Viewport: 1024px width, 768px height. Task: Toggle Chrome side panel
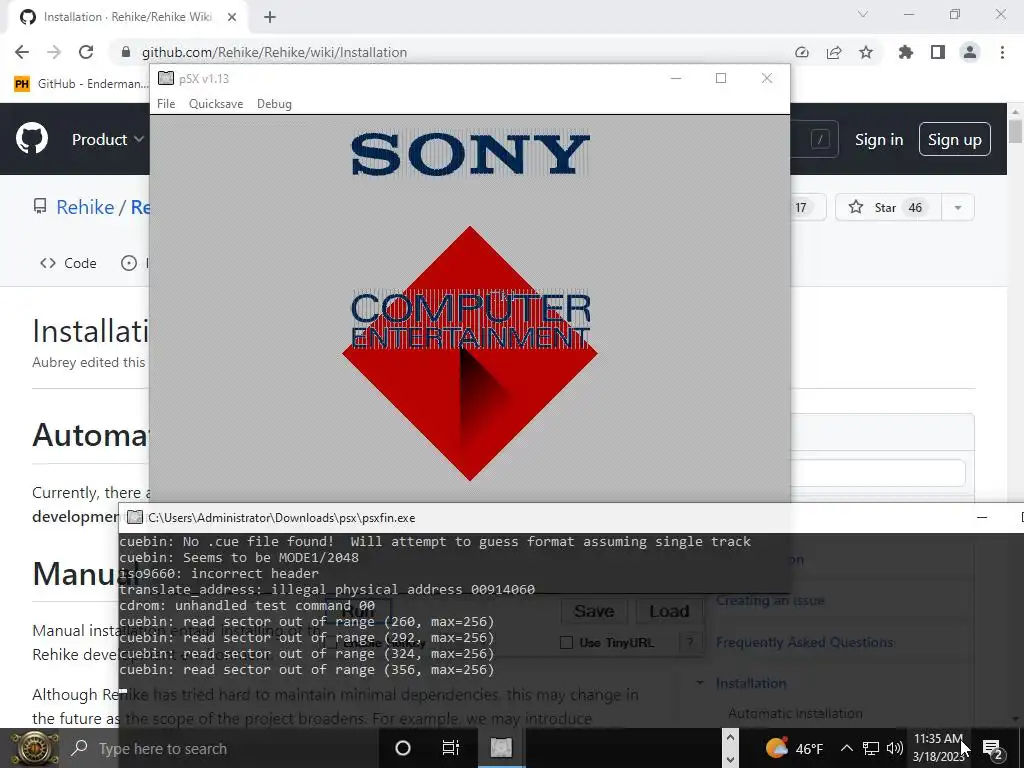938,52
